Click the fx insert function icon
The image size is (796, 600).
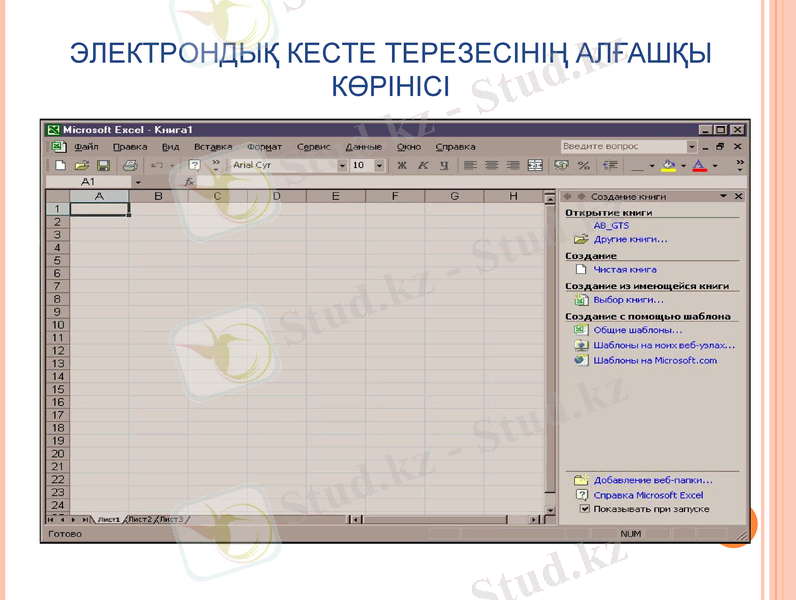[x=189, y=182]
